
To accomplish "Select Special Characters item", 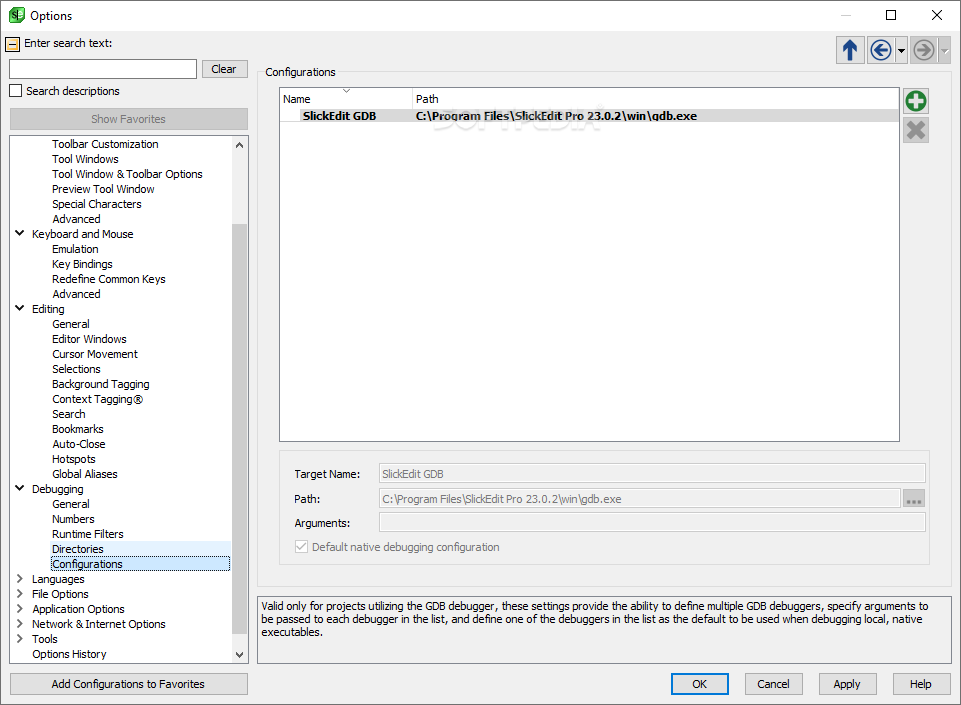I will (96, 204).
